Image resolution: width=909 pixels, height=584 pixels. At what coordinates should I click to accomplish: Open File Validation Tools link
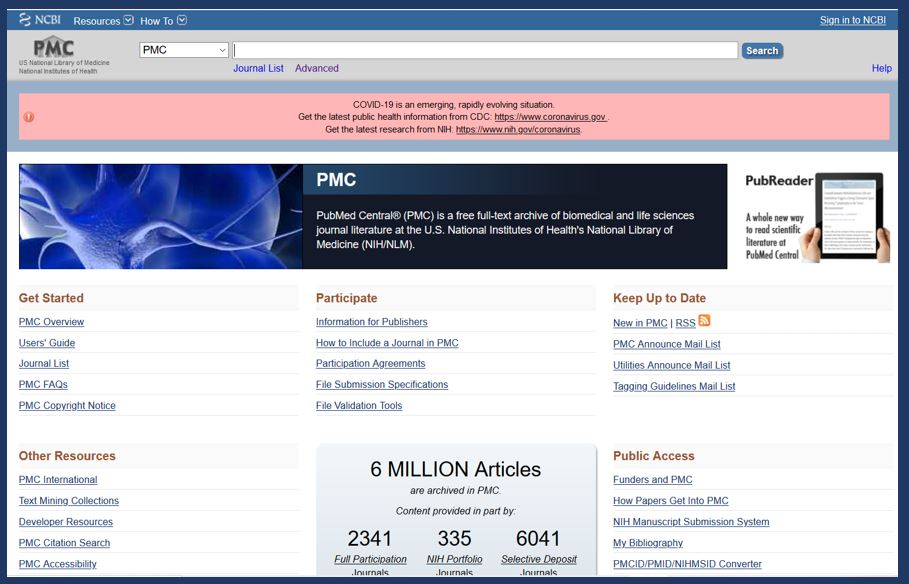[359, 406]
